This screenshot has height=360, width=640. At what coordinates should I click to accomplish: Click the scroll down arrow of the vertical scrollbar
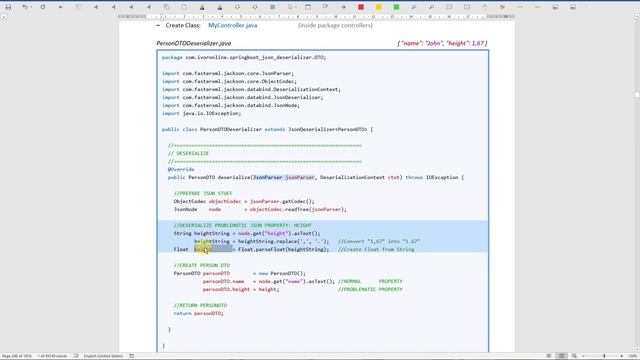point(637,349)
